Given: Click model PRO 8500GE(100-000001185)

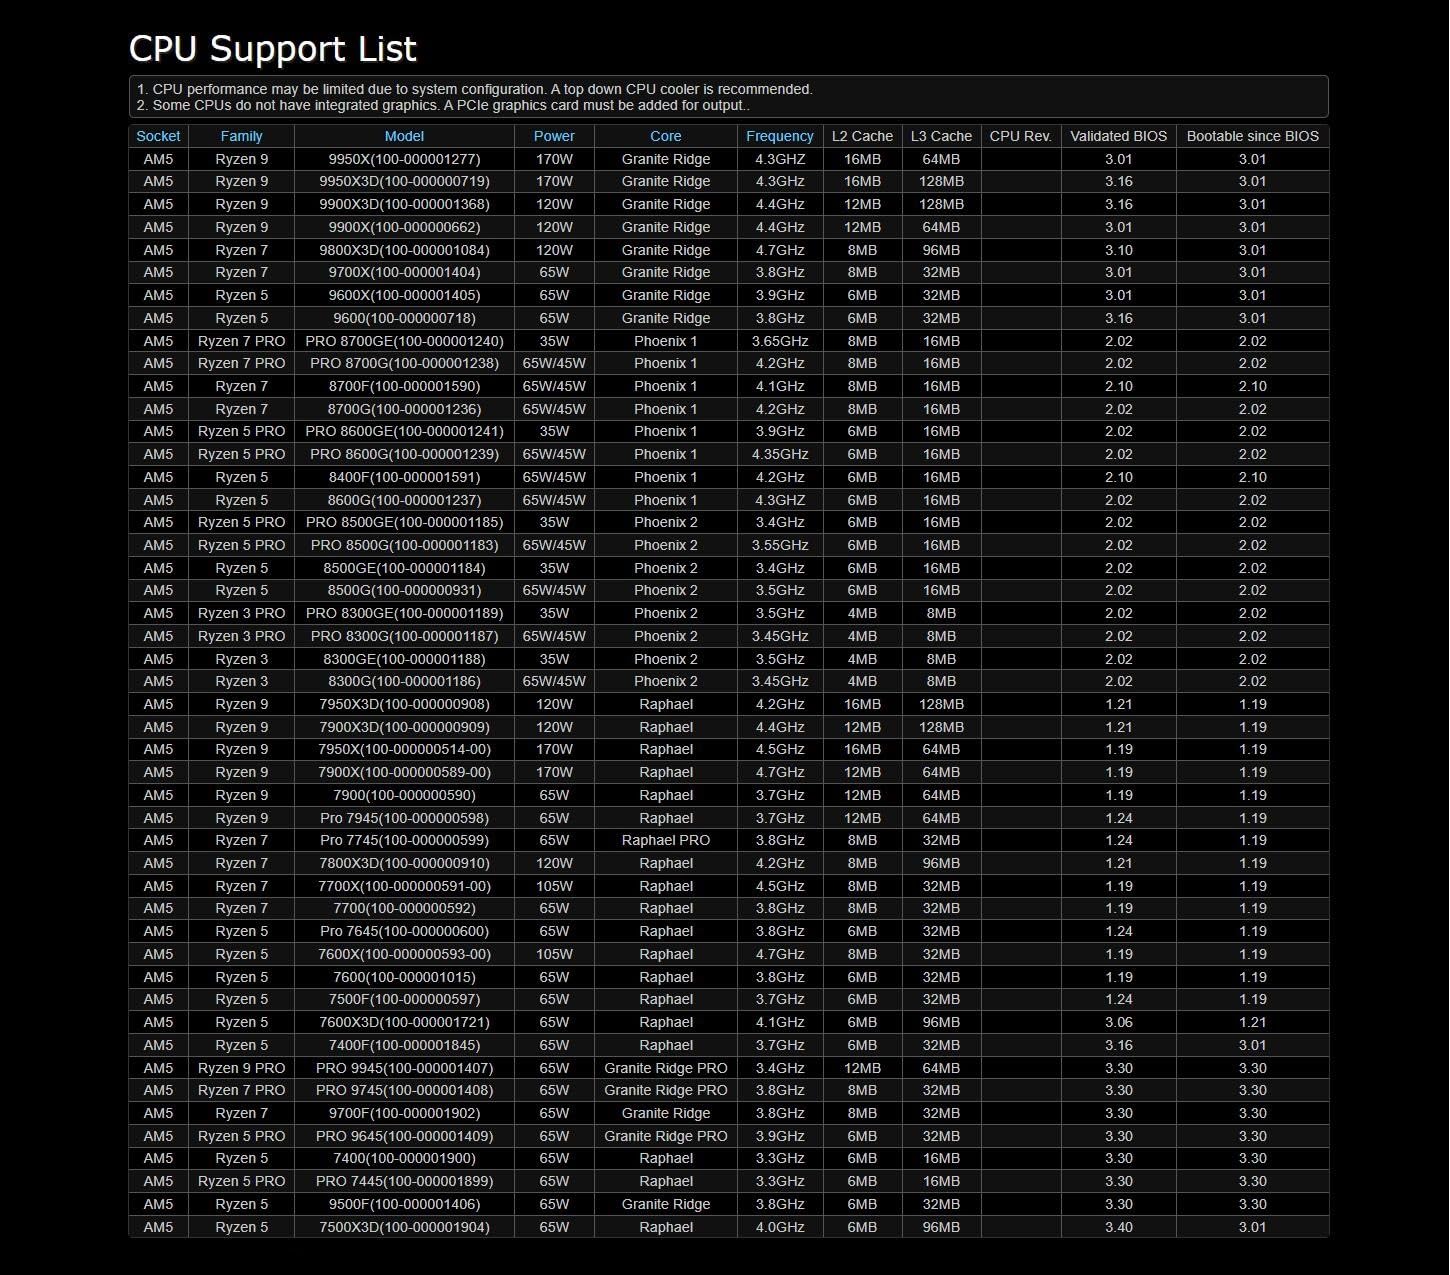Looking at the screenshot, I should tap(404, 522).
